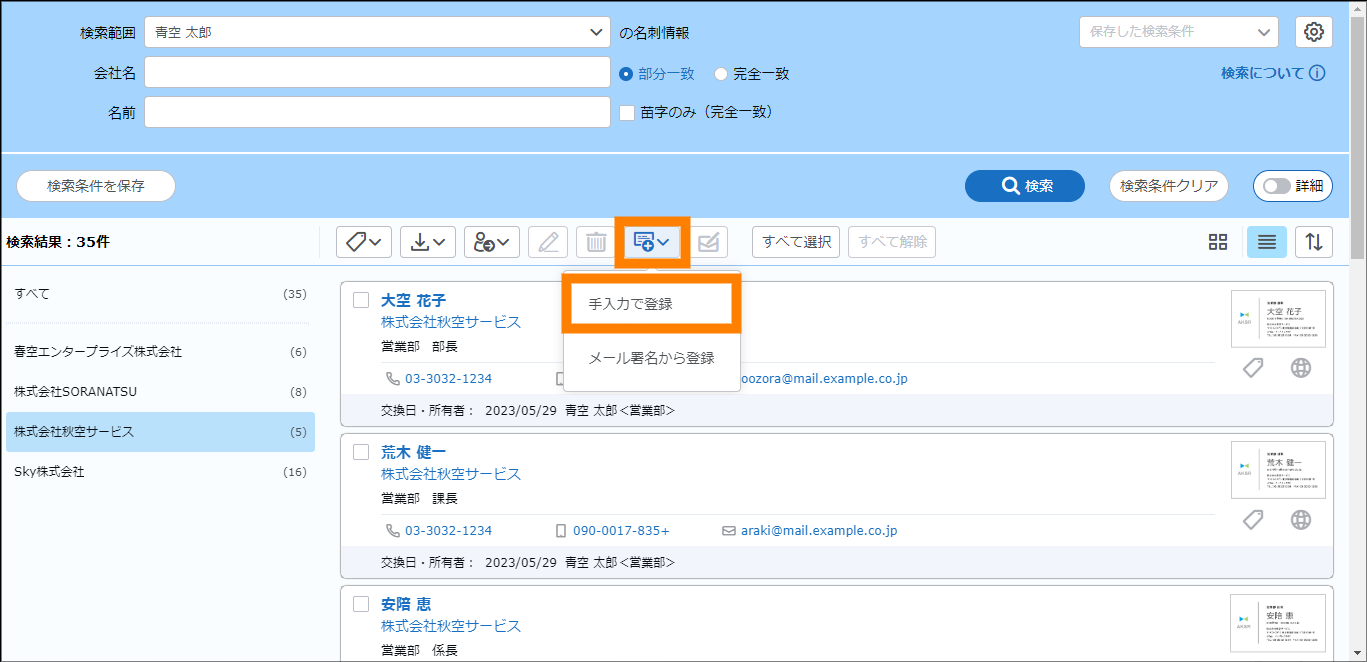Expand the 検索範囲 dropdown showing 青空 太郎
This screenshot has height=662, width=1367.
tap(377, 32)
